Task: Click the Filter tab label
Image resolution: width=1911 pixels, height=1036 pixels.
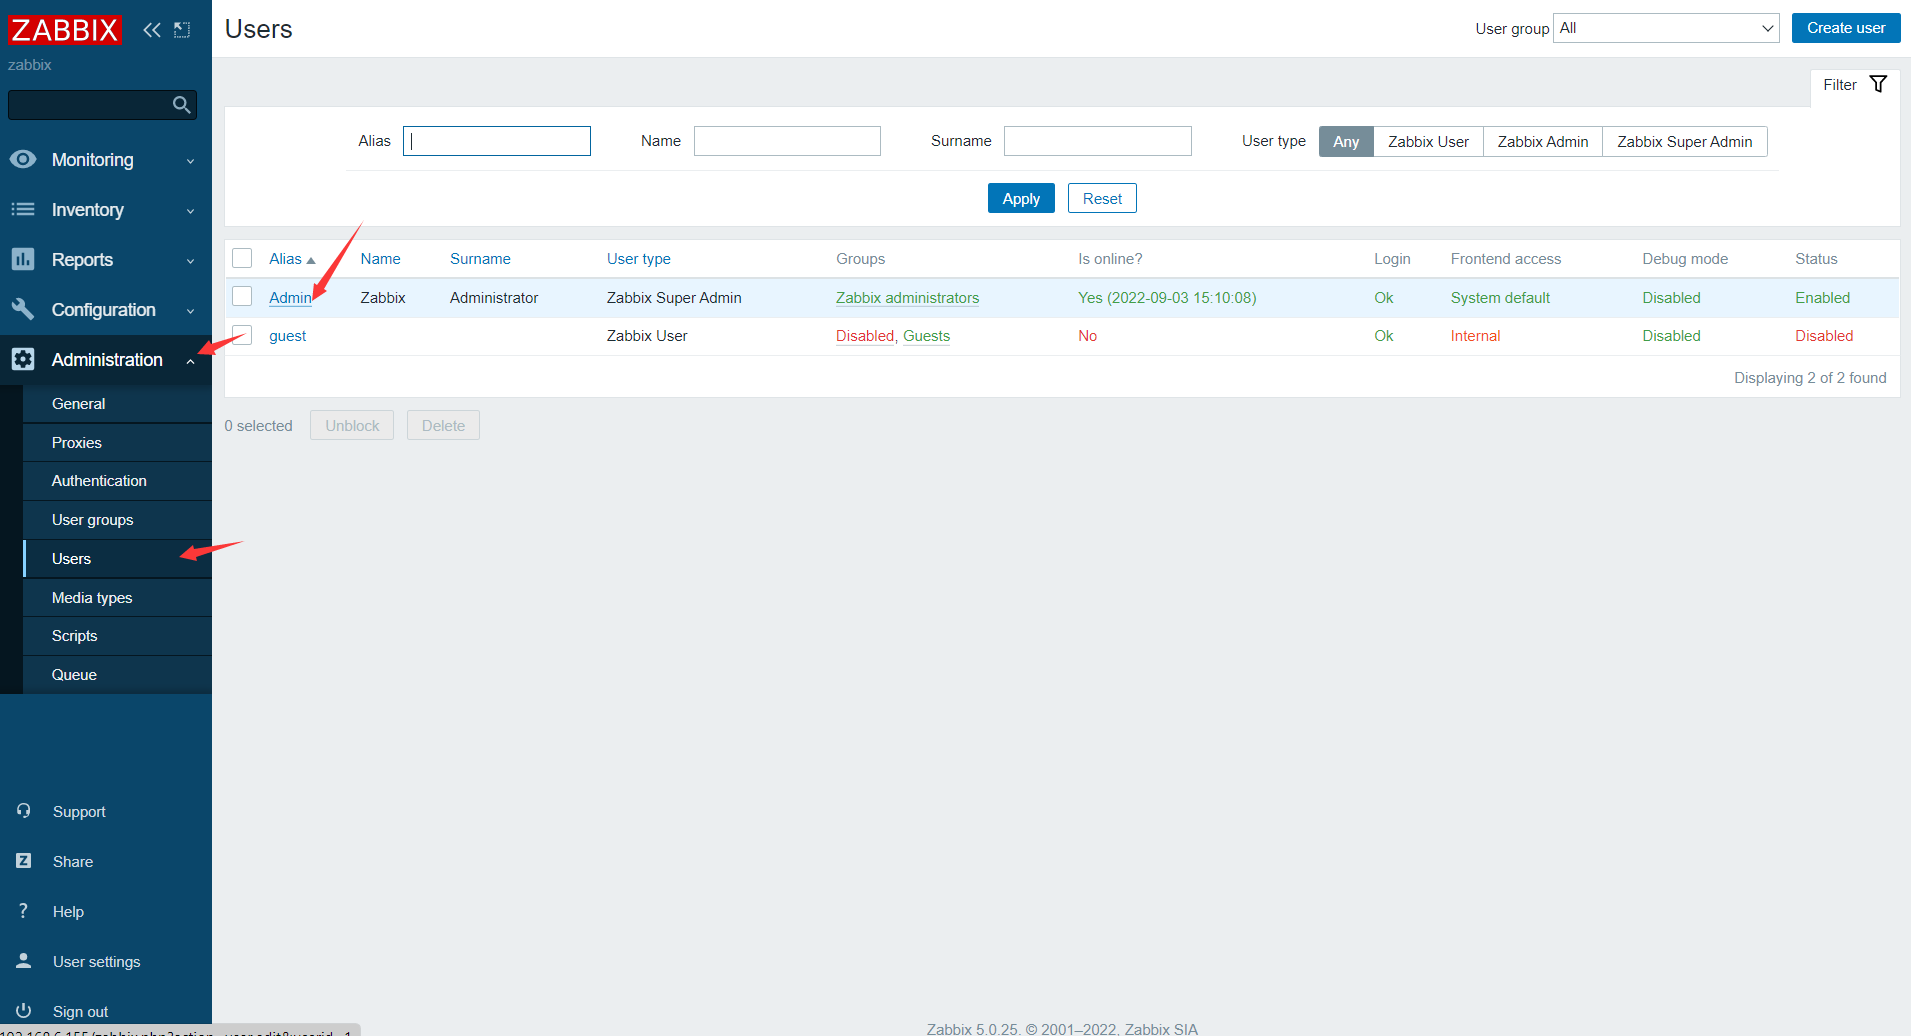Action: 1839,85
